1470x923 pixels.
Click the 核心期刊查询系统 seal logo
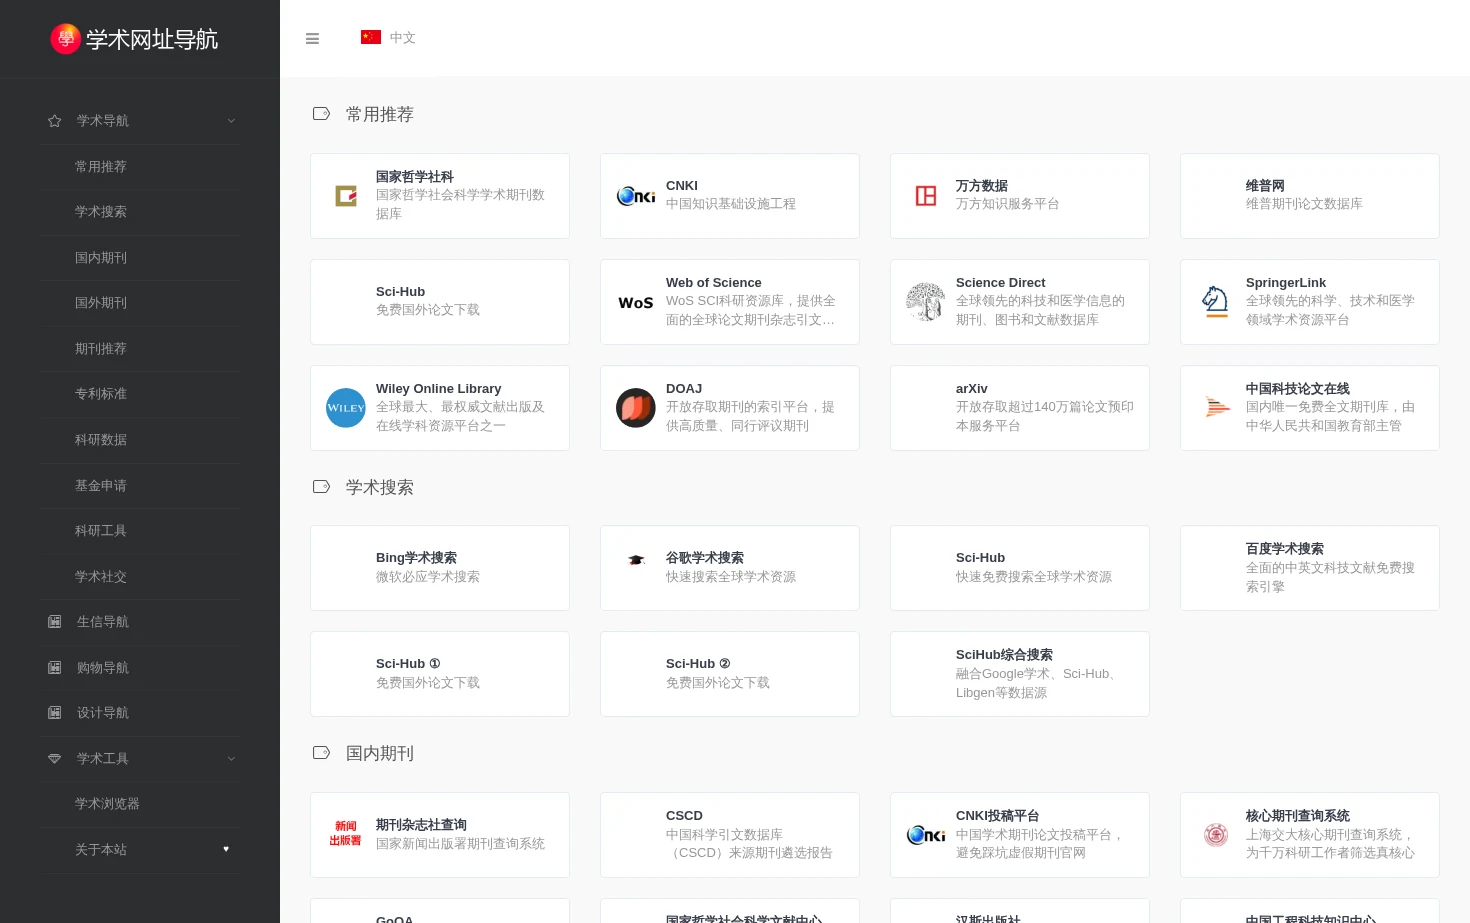[x=1216, y=835]
